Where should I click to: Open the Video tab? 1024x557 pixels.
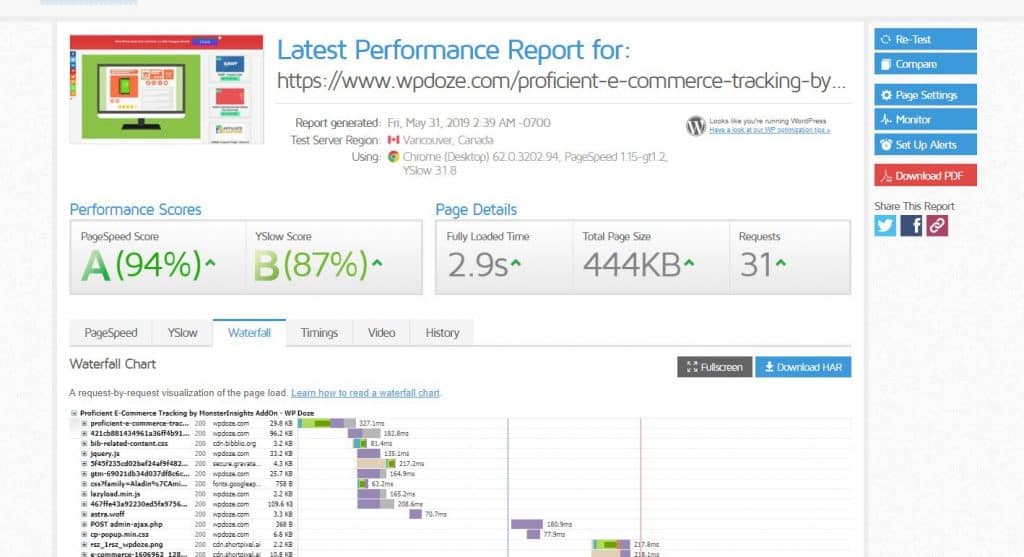click(x=381, y=332)
